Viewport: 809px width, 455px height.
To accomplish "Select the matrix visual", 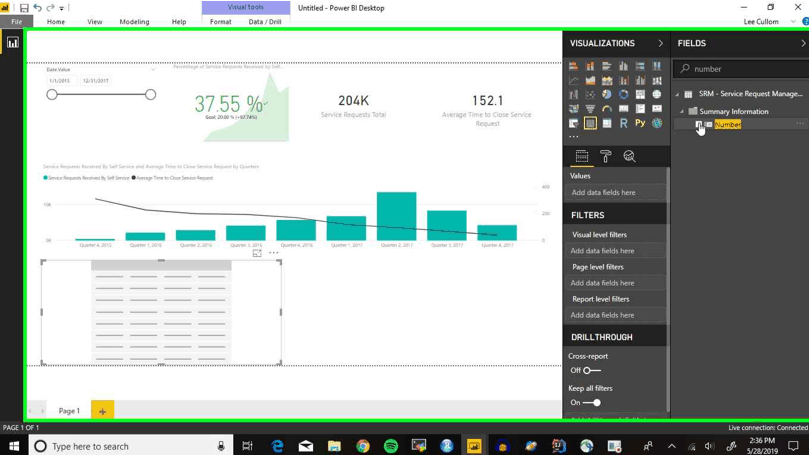I will point(607,123).
